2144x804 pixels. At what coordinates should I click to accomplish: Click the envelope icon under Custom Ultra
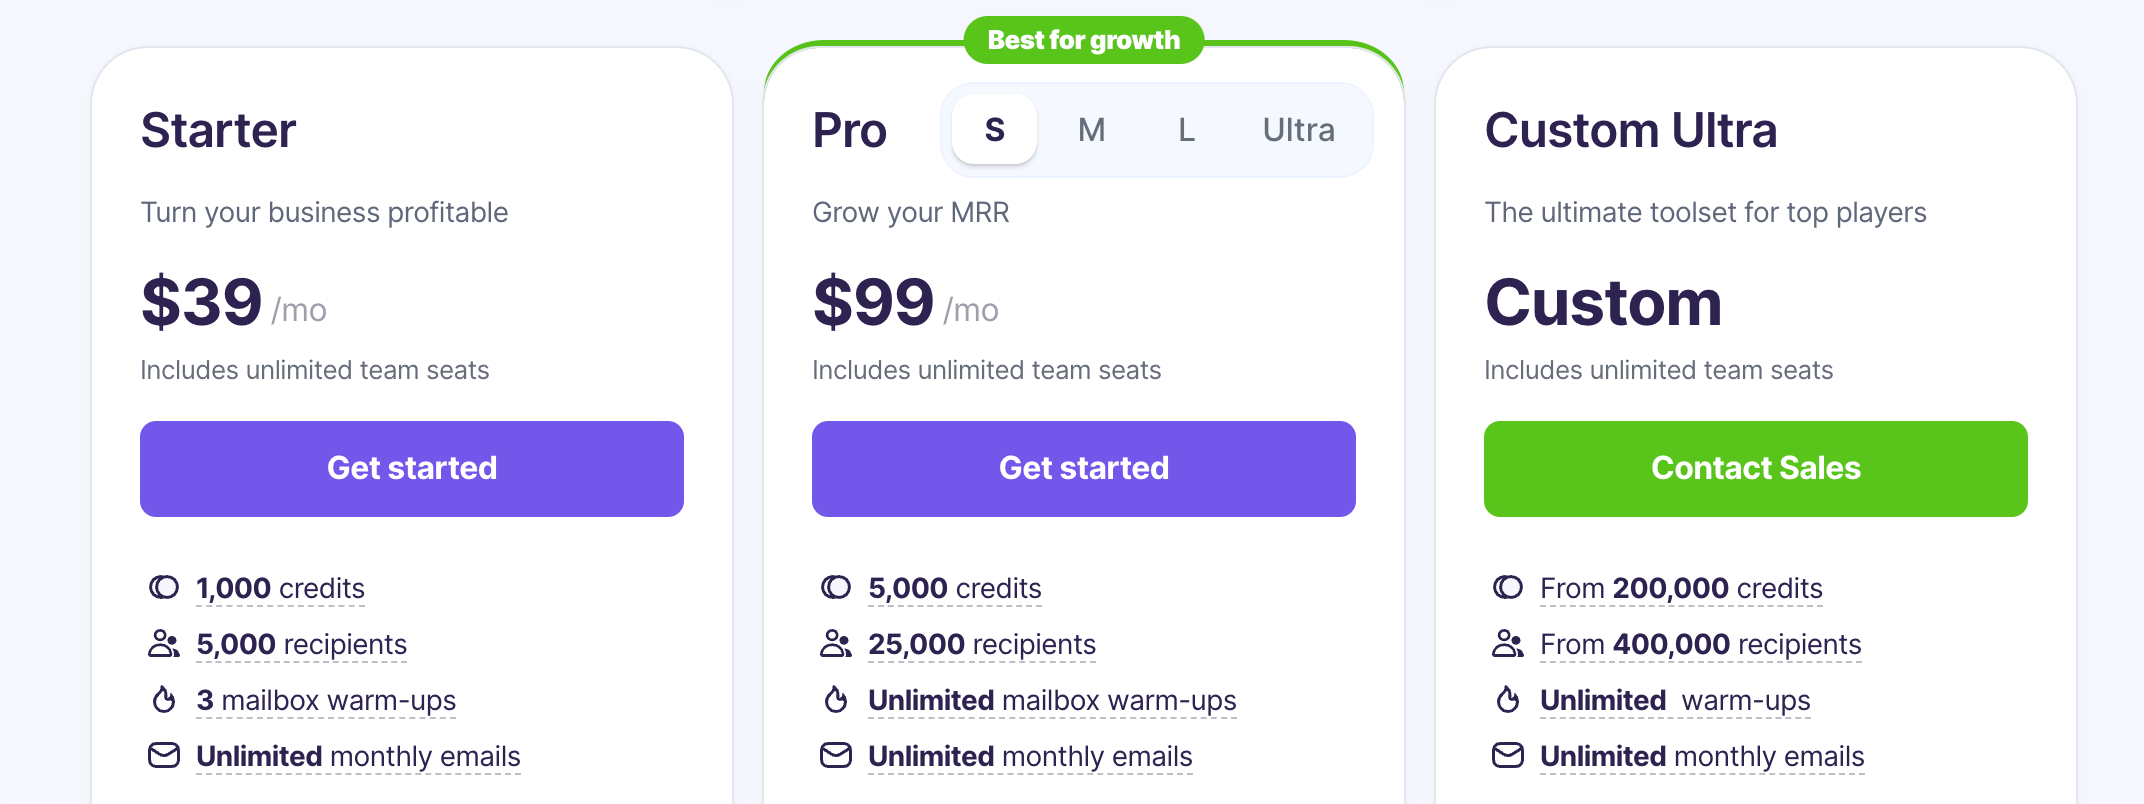pyautogui.click(x=1508, y=756)
